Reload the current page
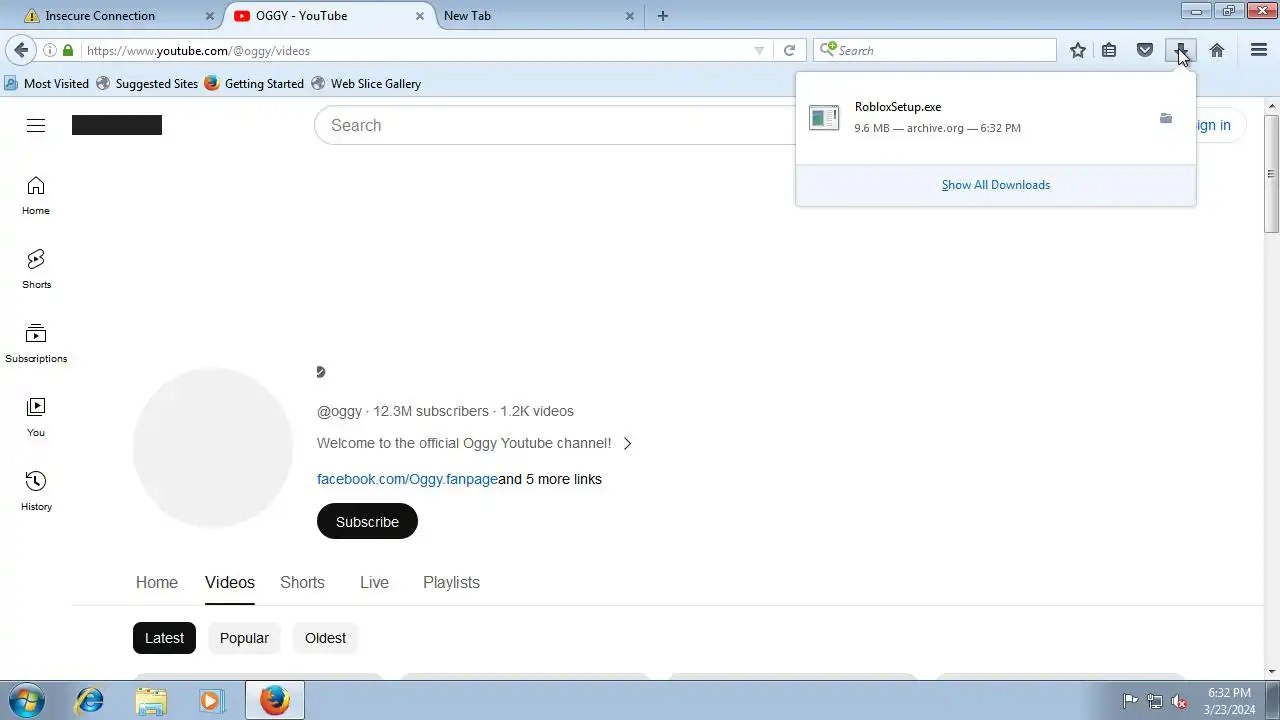The image size is (1280, 720). (x=789, y=50)
